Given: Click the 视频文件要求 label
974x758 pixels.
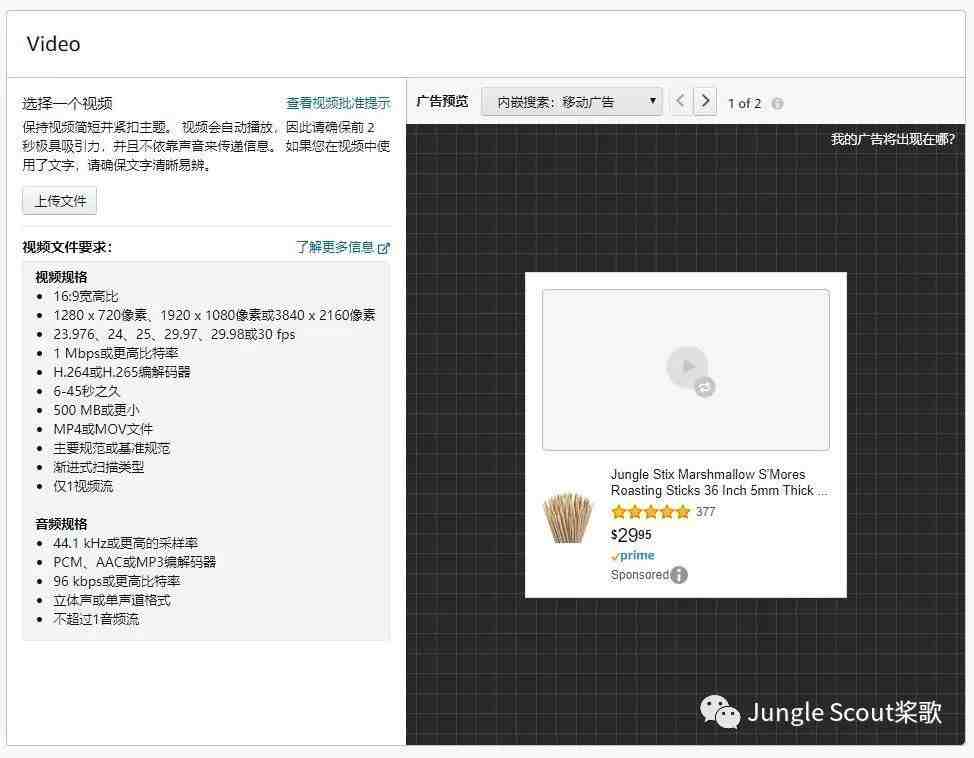Looking at the screenshot, I should (x=67, y=247).
